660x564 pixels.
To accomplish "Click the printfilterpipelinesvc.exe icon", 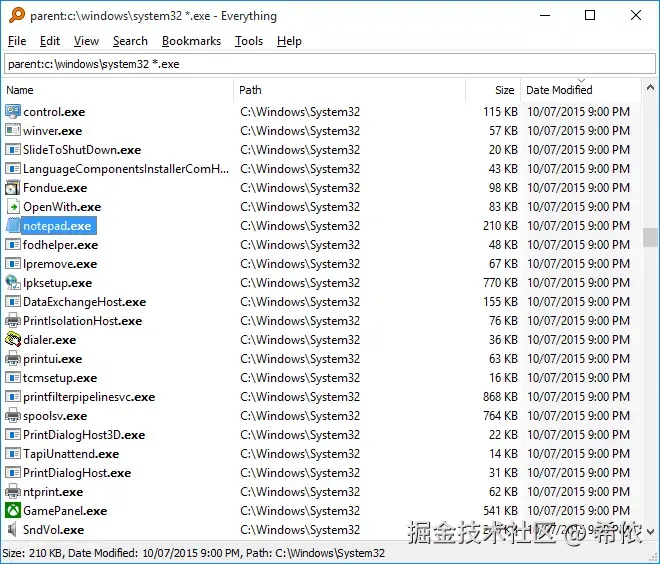I will tap(13, 397).
